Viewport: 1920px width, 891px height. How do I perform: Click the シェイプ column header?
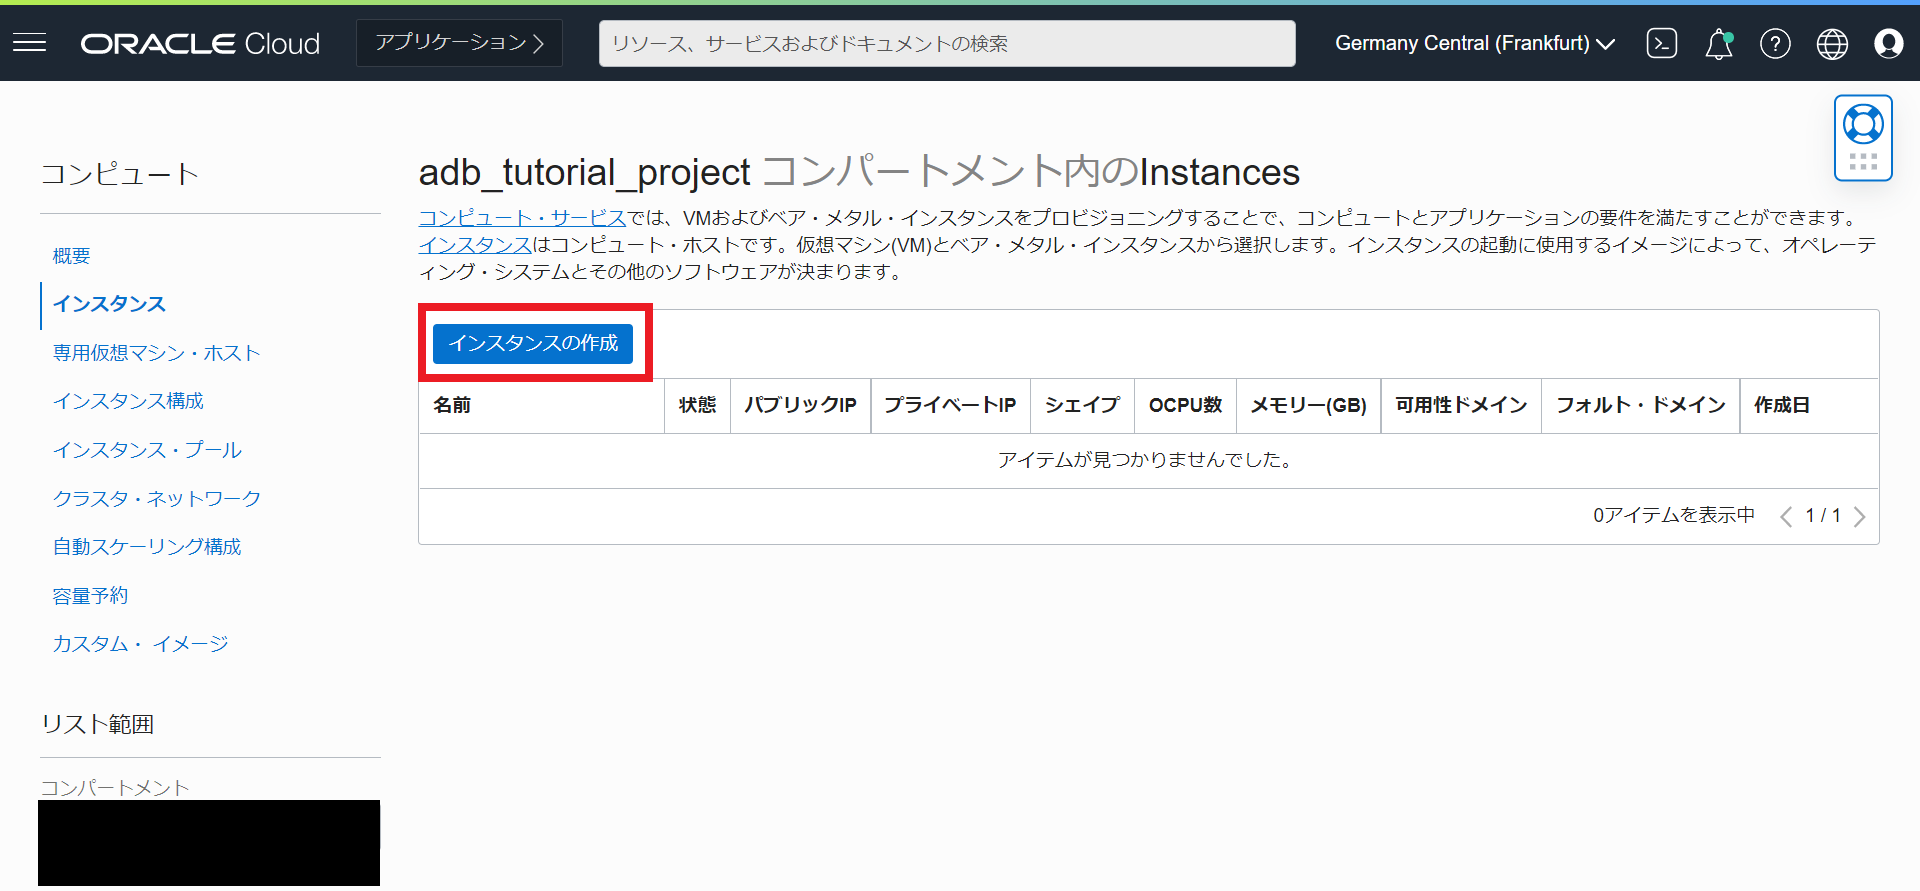click(1082, 405)
